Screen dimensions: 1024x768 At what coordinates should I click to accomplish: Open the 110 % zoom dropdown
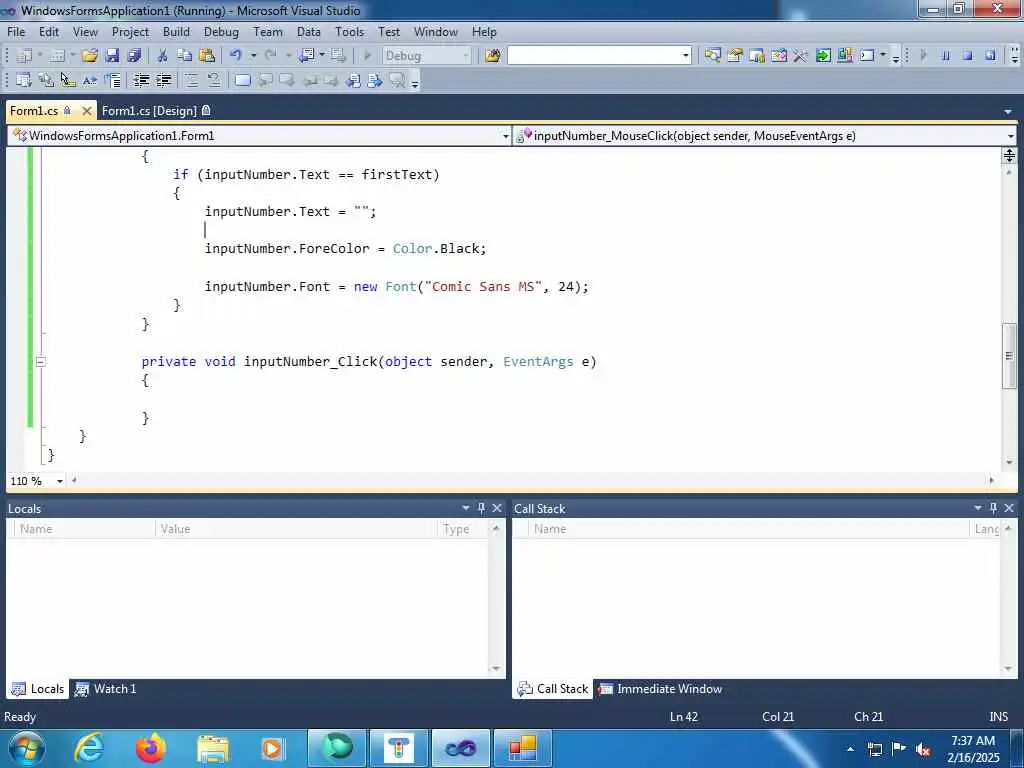point(59,481)
